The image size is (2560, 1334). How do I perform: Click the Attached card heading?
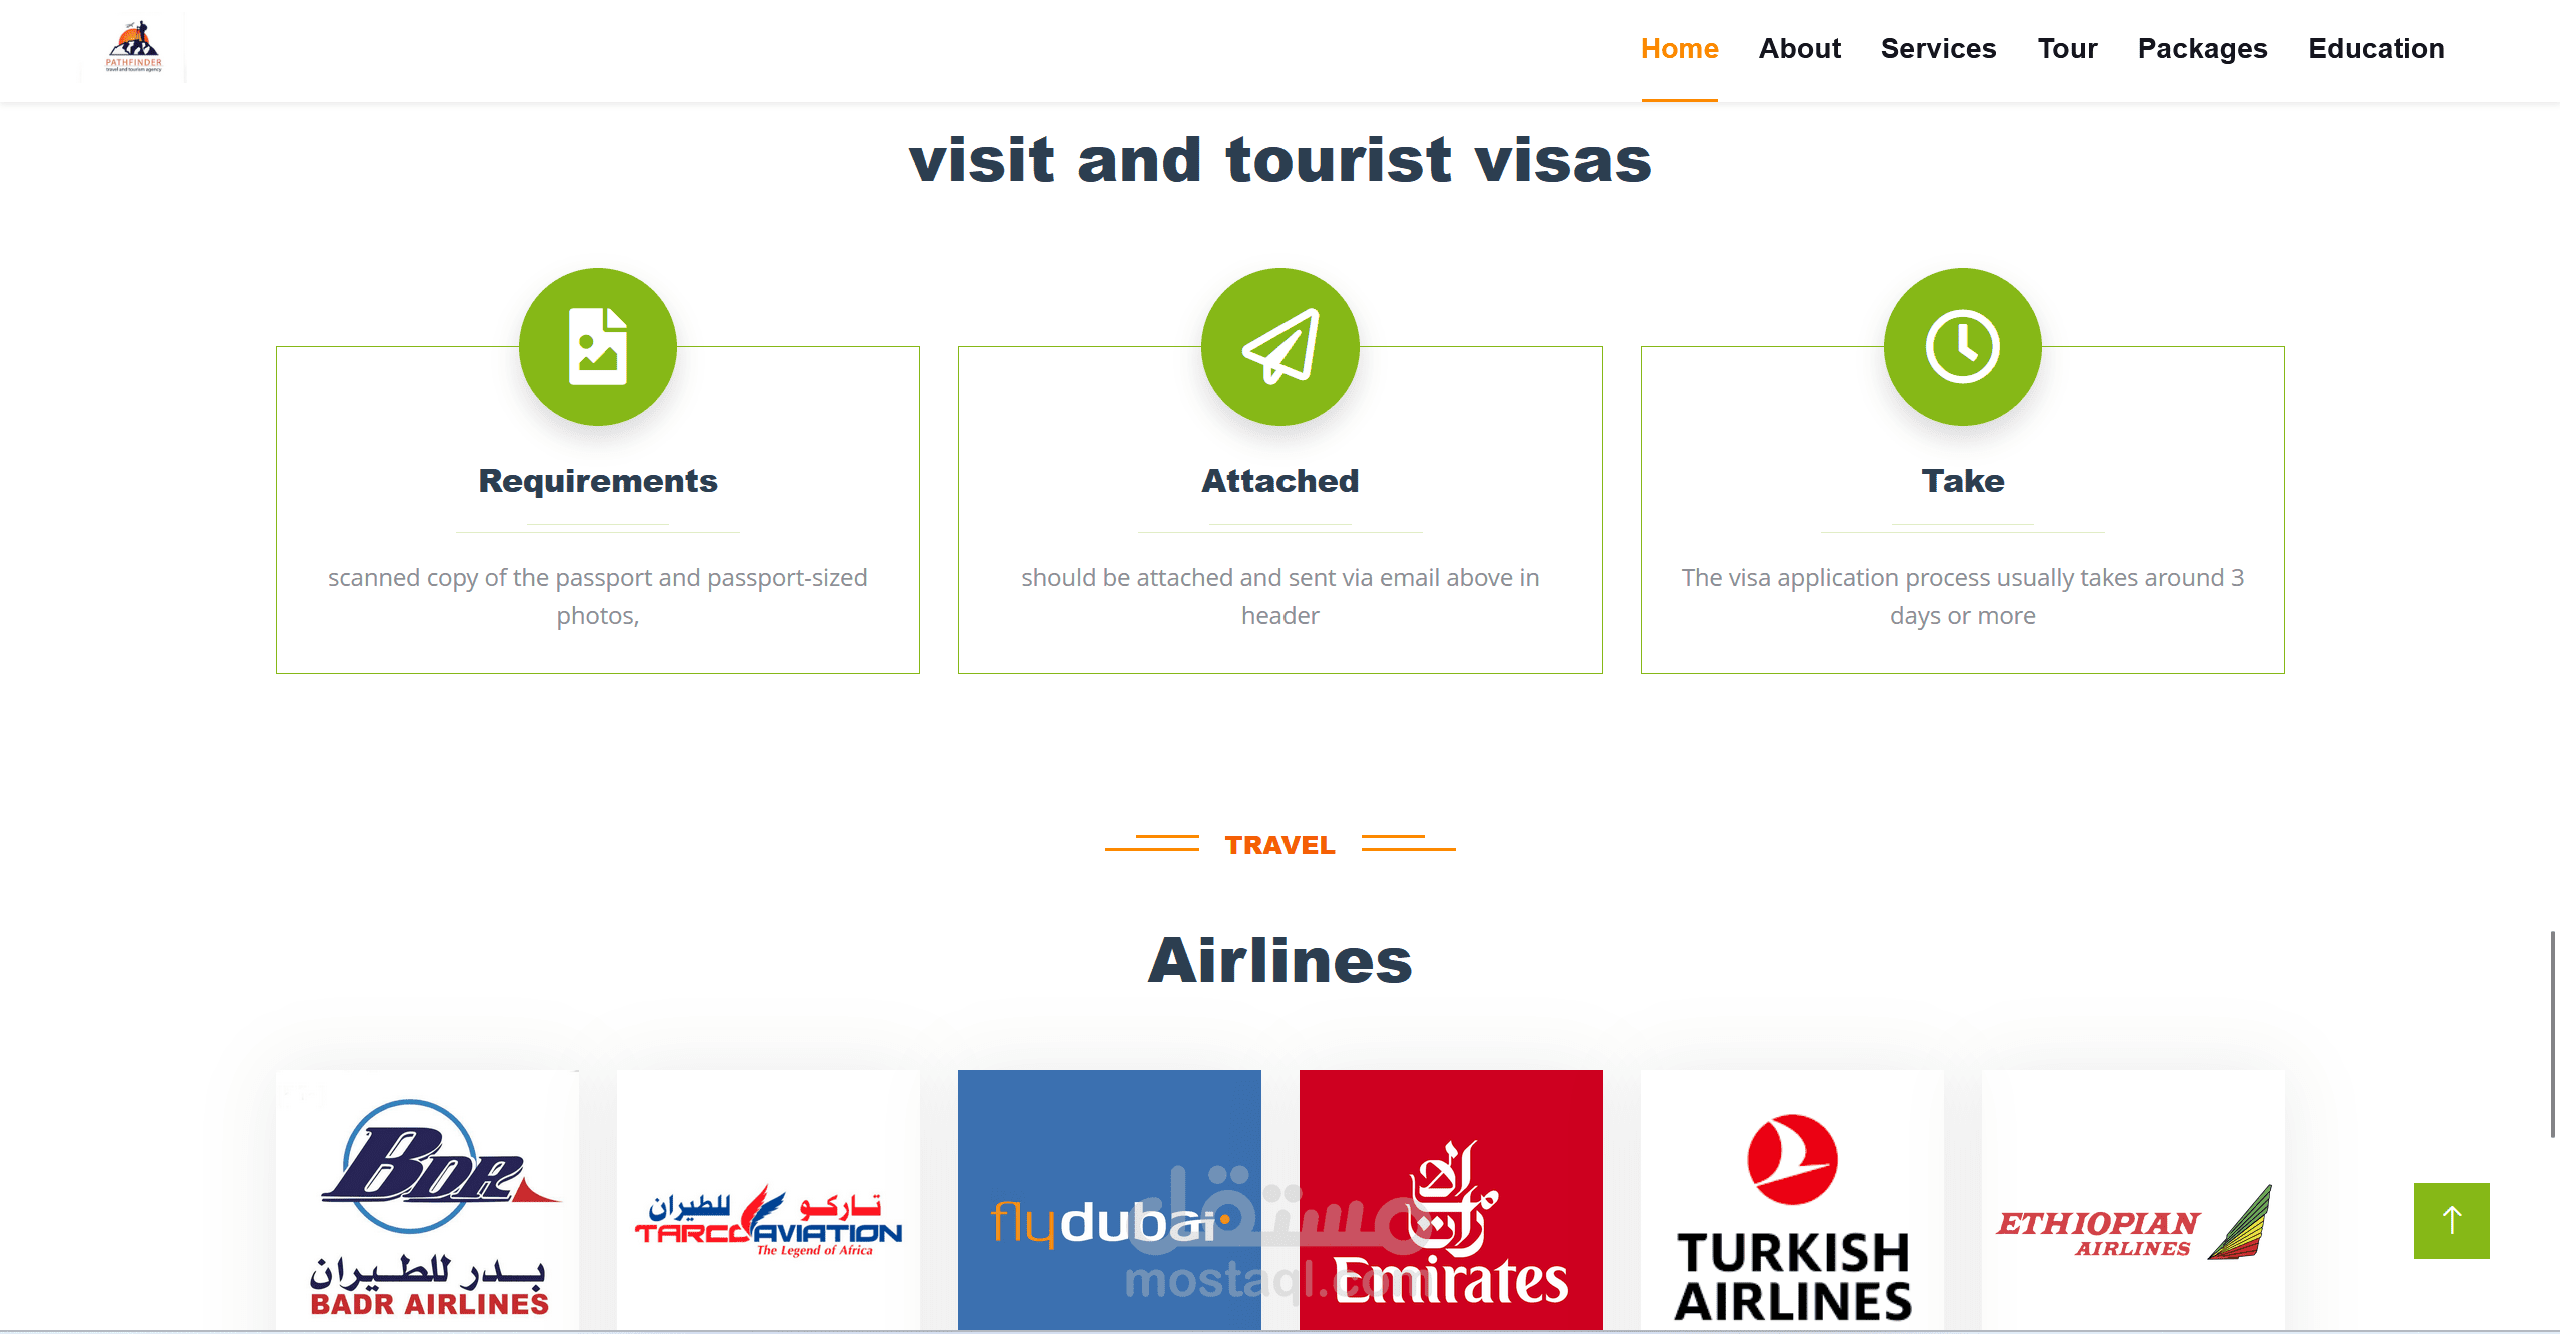coord(1280,481)
